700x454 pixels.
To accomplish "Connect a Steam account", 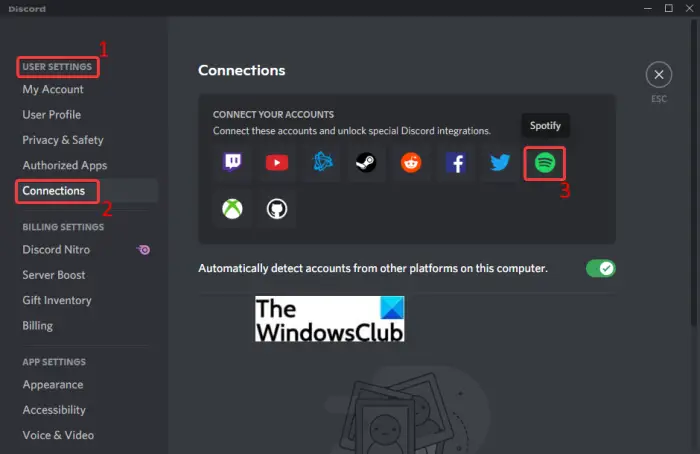I will pyautogui.click(x=366, y=162).
